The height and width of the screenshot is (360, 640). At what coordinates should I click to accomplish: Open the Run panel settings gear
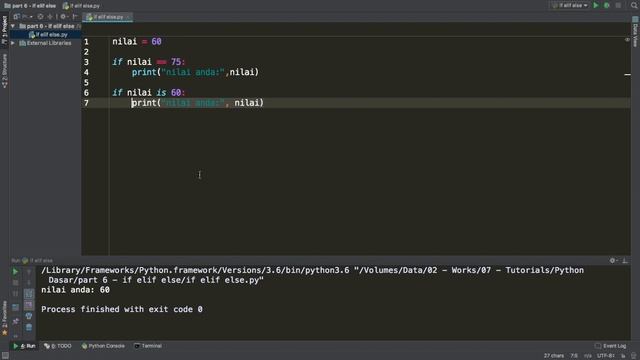pos(613,260)
